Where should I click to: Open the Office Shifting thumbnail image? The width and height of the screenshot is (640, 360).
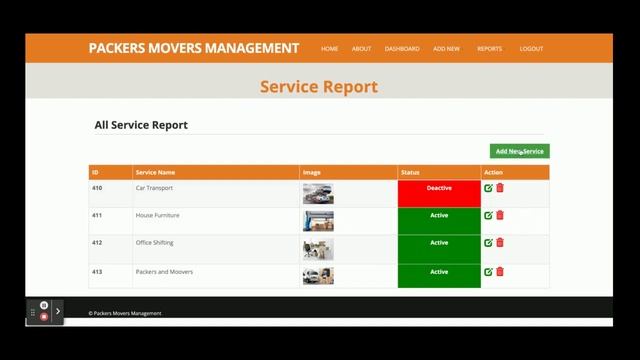point(318,249)
